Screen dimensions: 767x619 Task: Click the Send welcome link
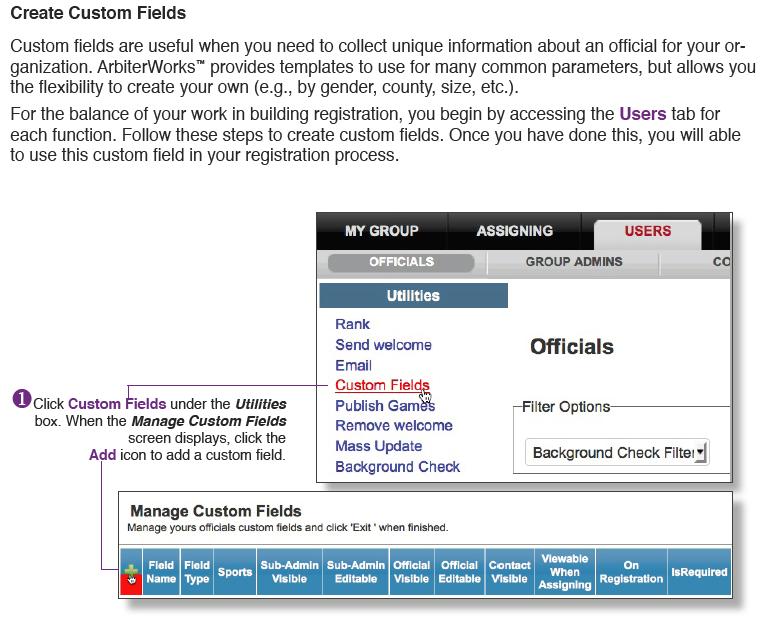click(x=383, y=345)
